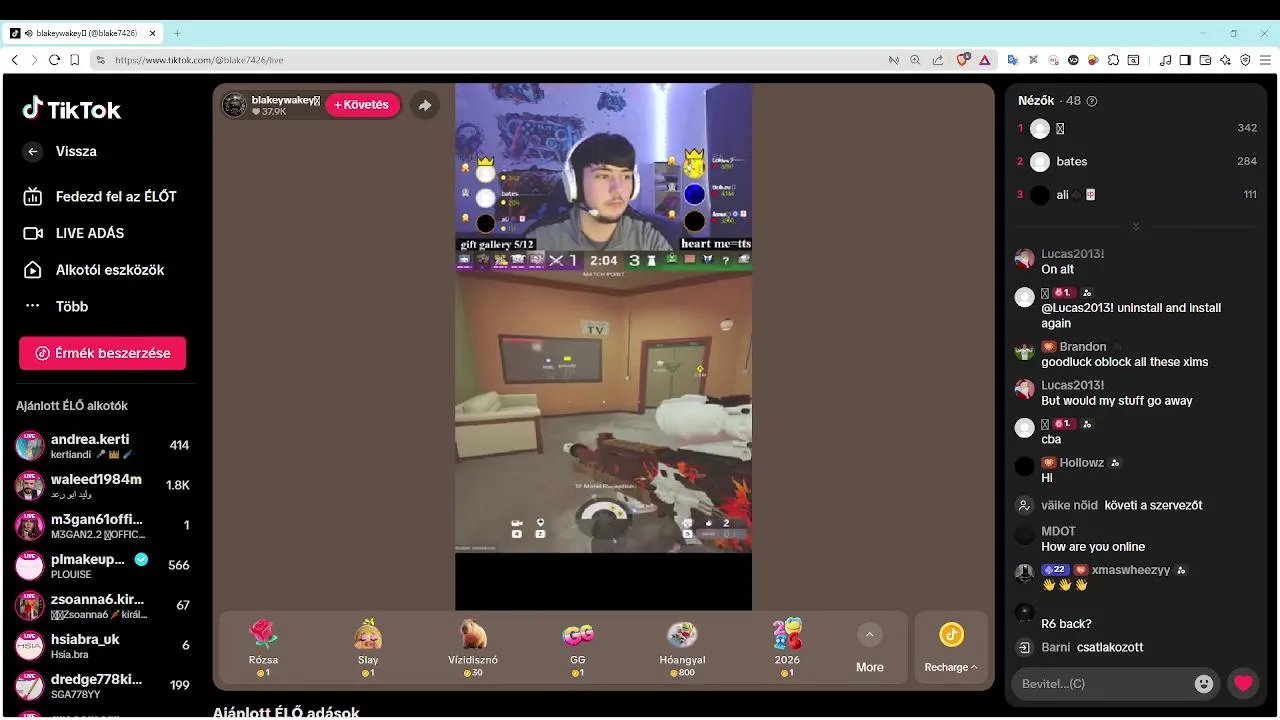The width and height of the screenshot is (1280, 720).
Task: Click the m3gan61offi... profile avatar
Action: click(30, 525)
